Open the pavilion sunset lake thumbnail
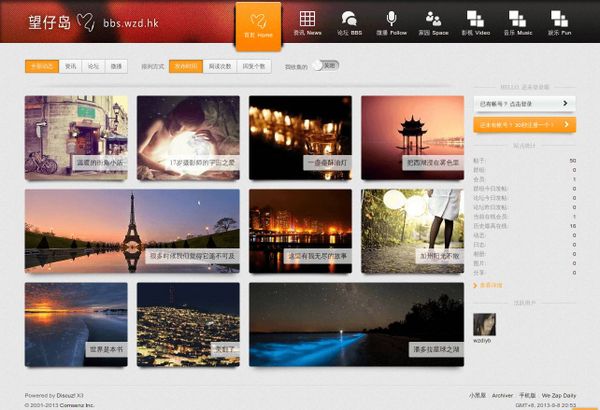This screenshot has height=410, width=600. coord(412,138)
